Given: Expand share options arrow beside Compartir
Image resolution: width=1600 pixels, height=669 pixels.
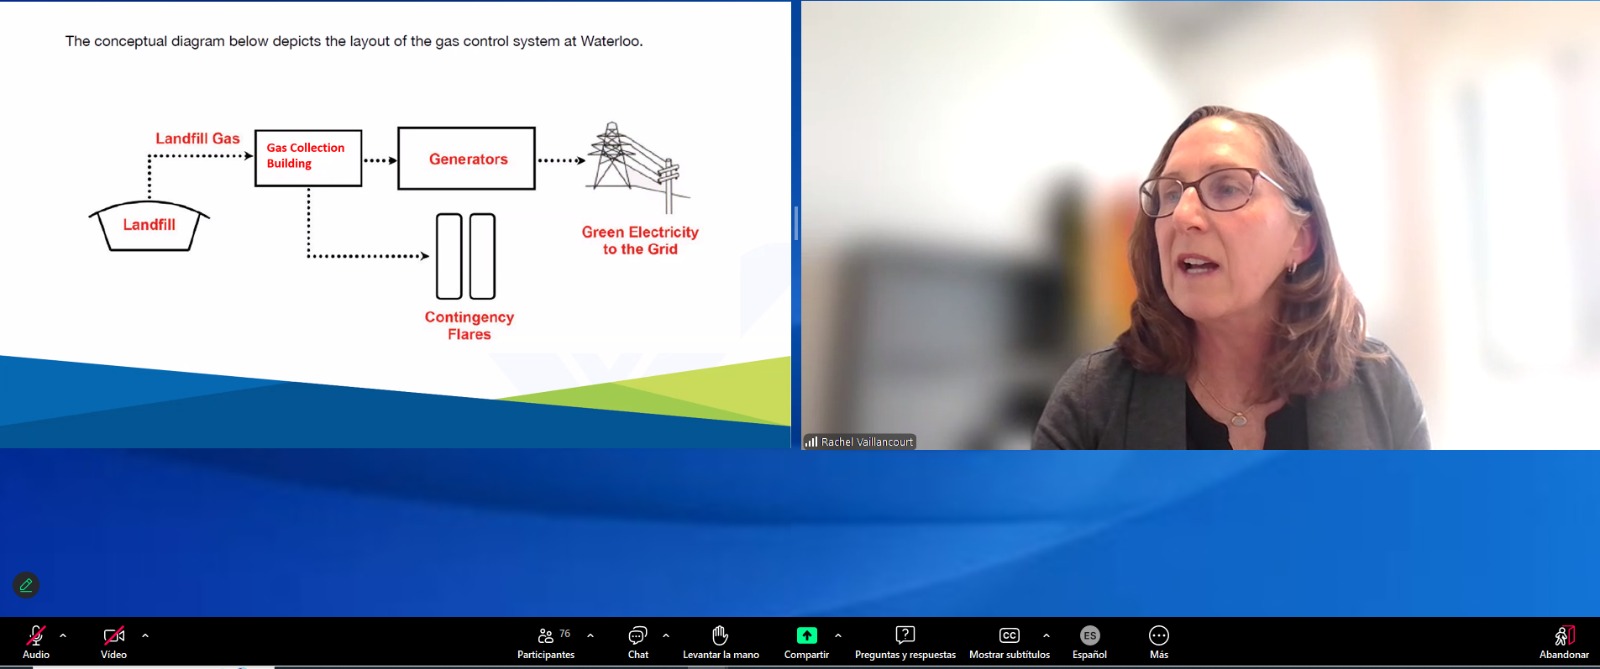Looking at the screenshot, I should 838,635.
